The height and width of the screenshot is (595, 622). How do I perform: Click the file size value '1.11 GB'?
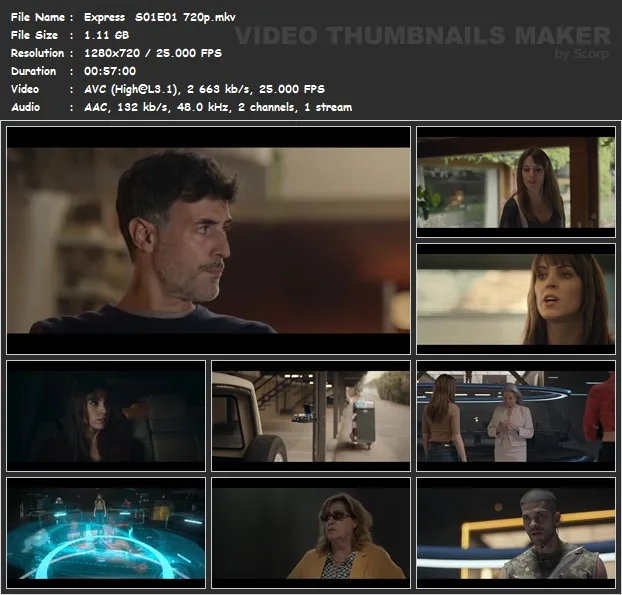click(x=106, y=35)
